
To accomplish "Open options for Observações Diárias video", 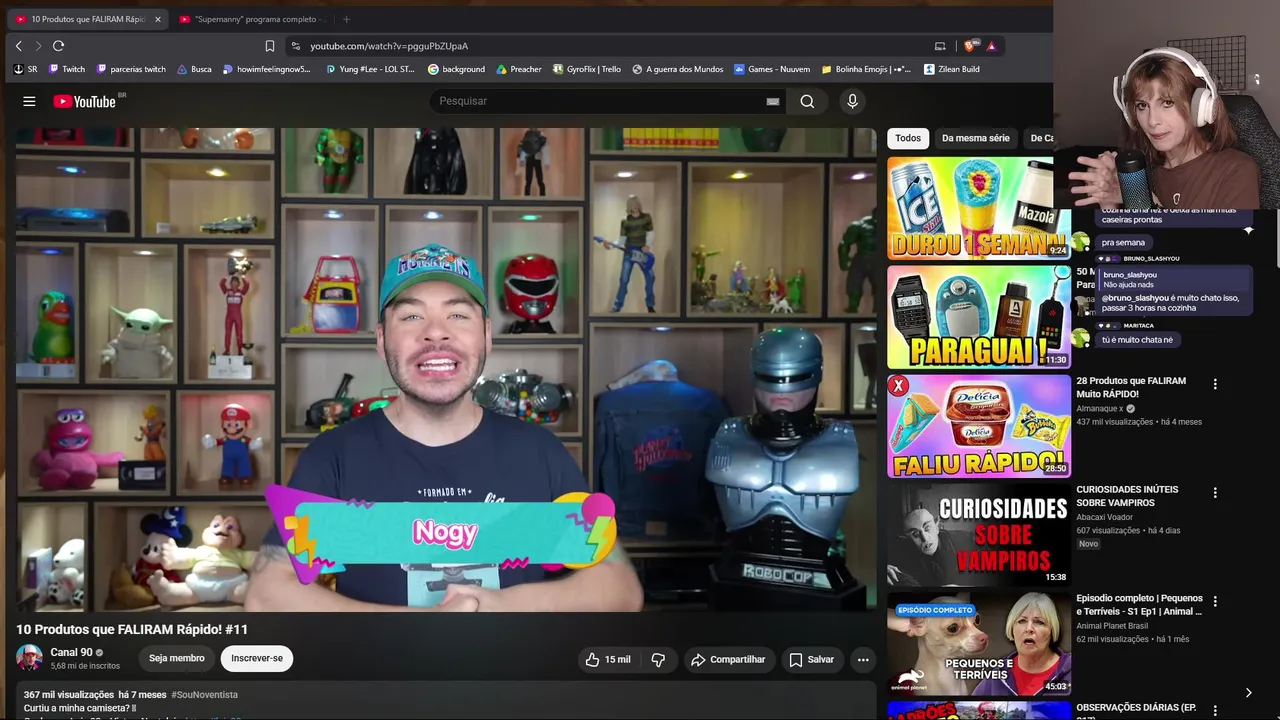I will click(1215, 710).
